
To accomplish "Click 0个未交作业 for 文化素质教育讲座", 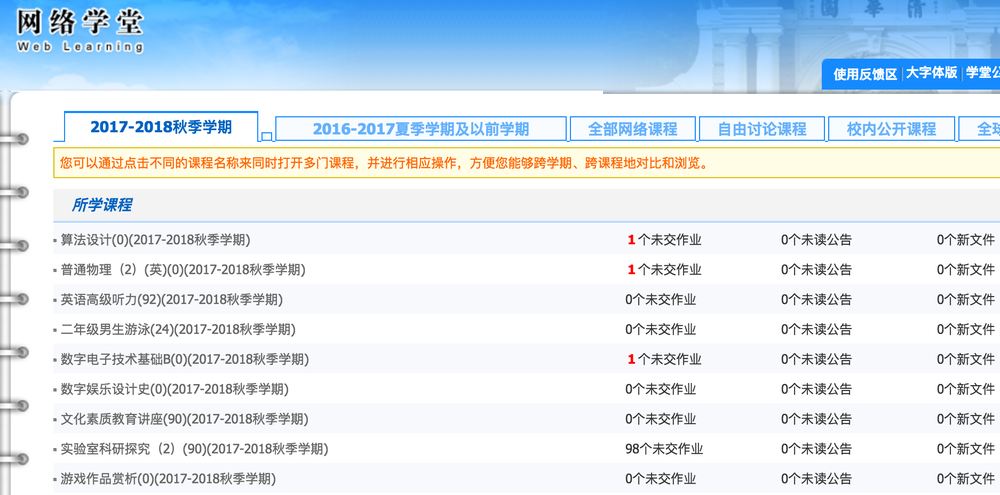I will (661, 419).
